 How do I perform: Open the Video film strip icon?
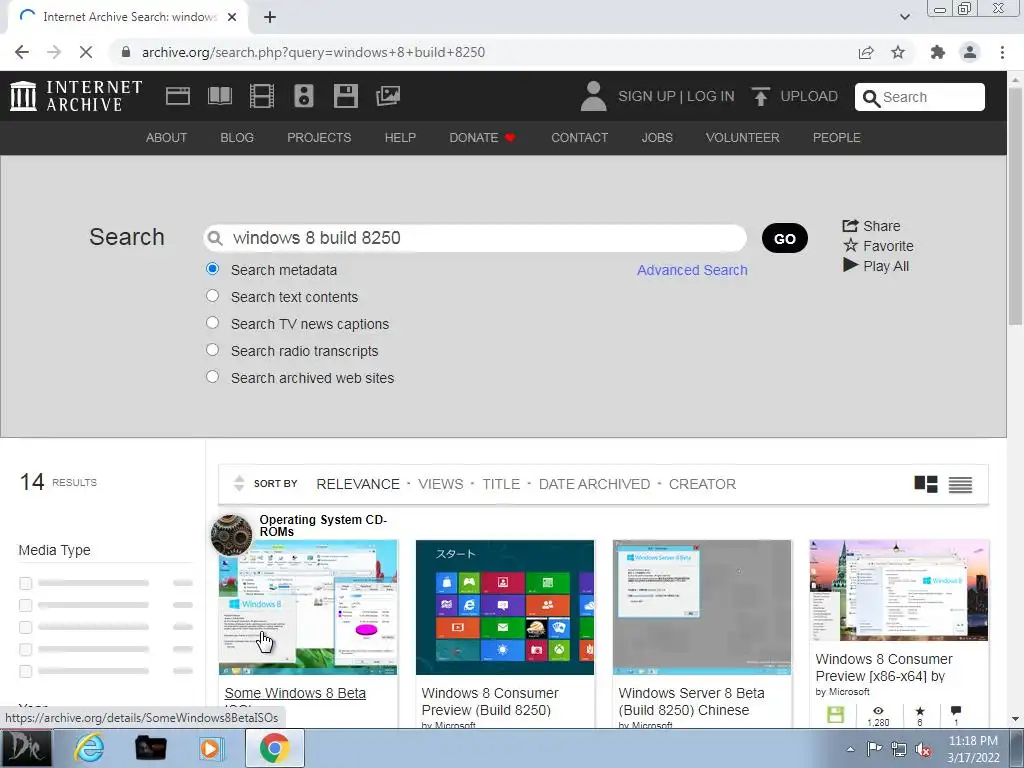[x=262, y=96]
